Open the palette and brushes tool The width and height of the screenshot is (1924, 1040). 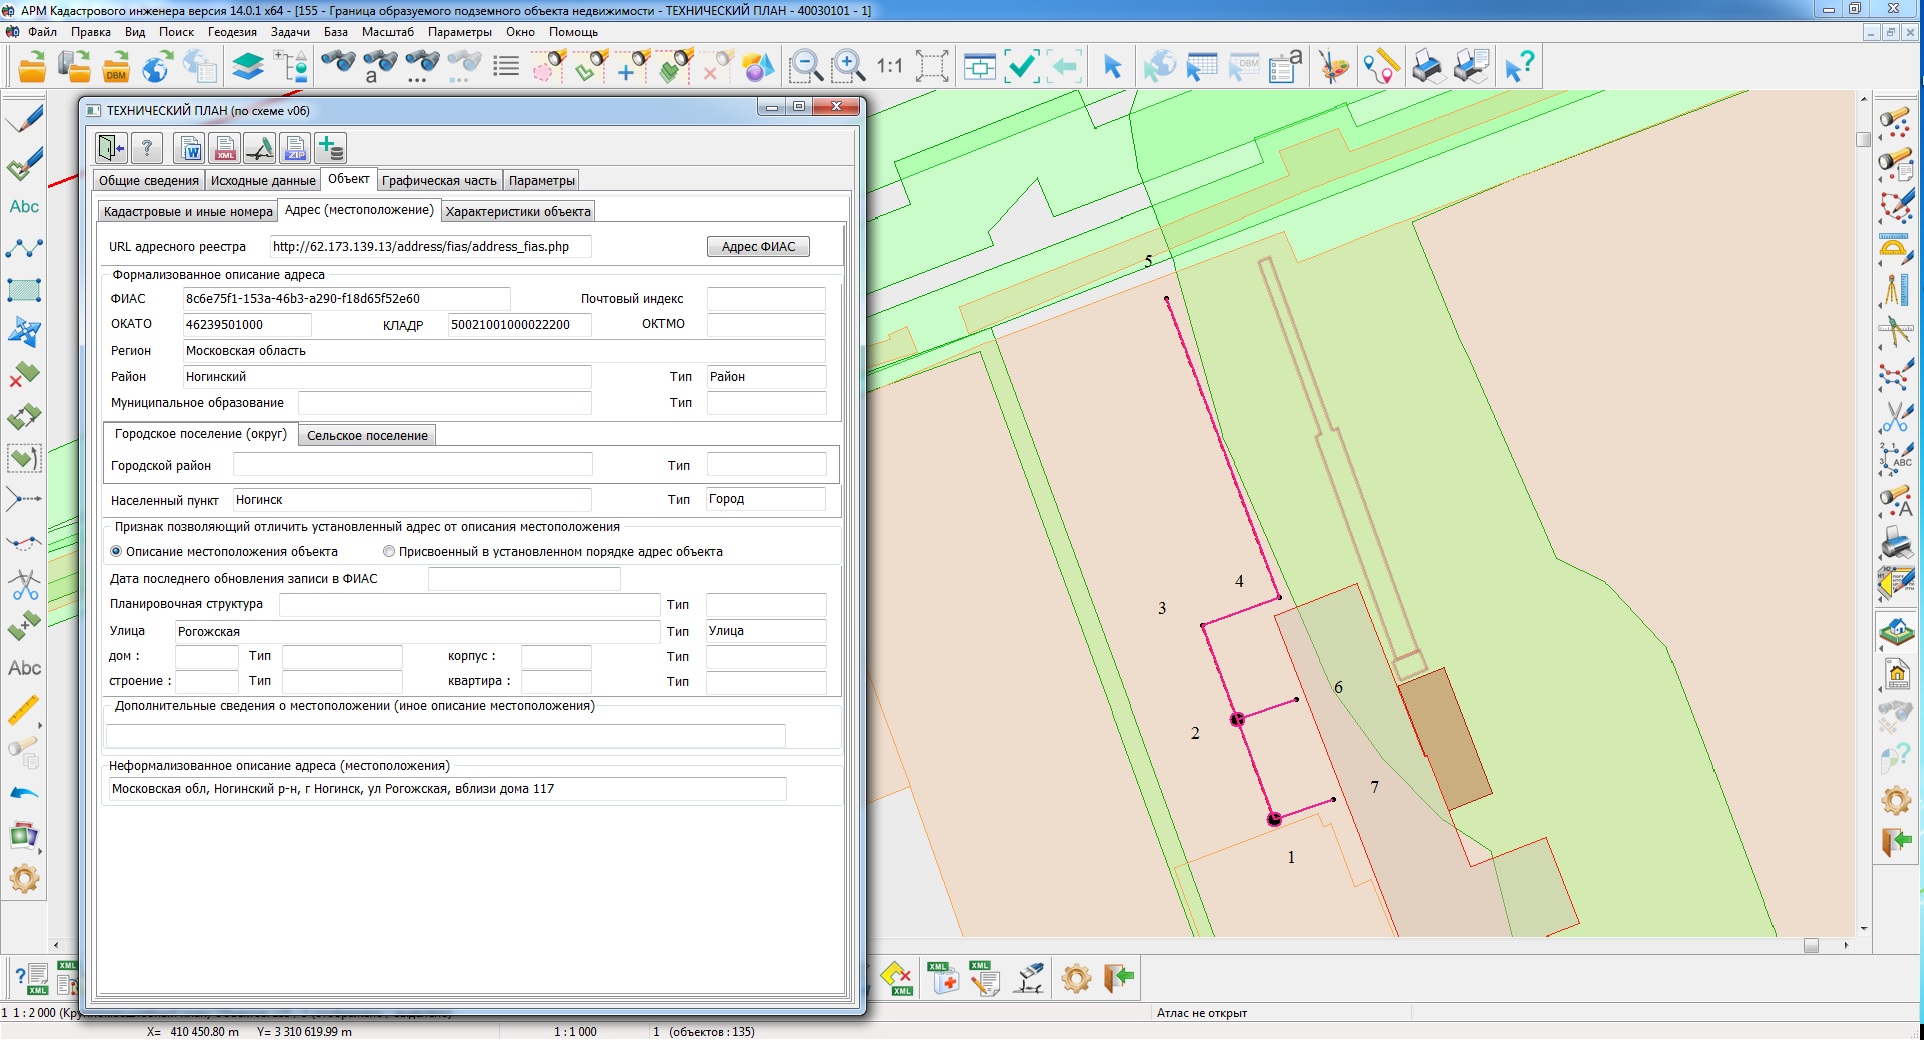(x=1333, y=67)
